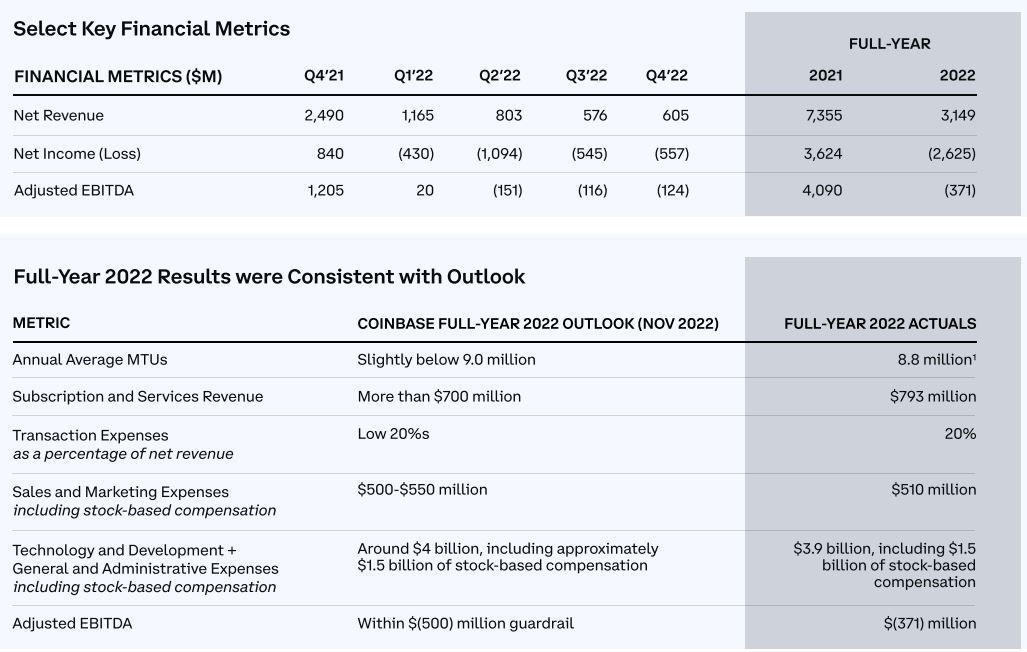Click the Q2'22 column header

coord(499,76)
